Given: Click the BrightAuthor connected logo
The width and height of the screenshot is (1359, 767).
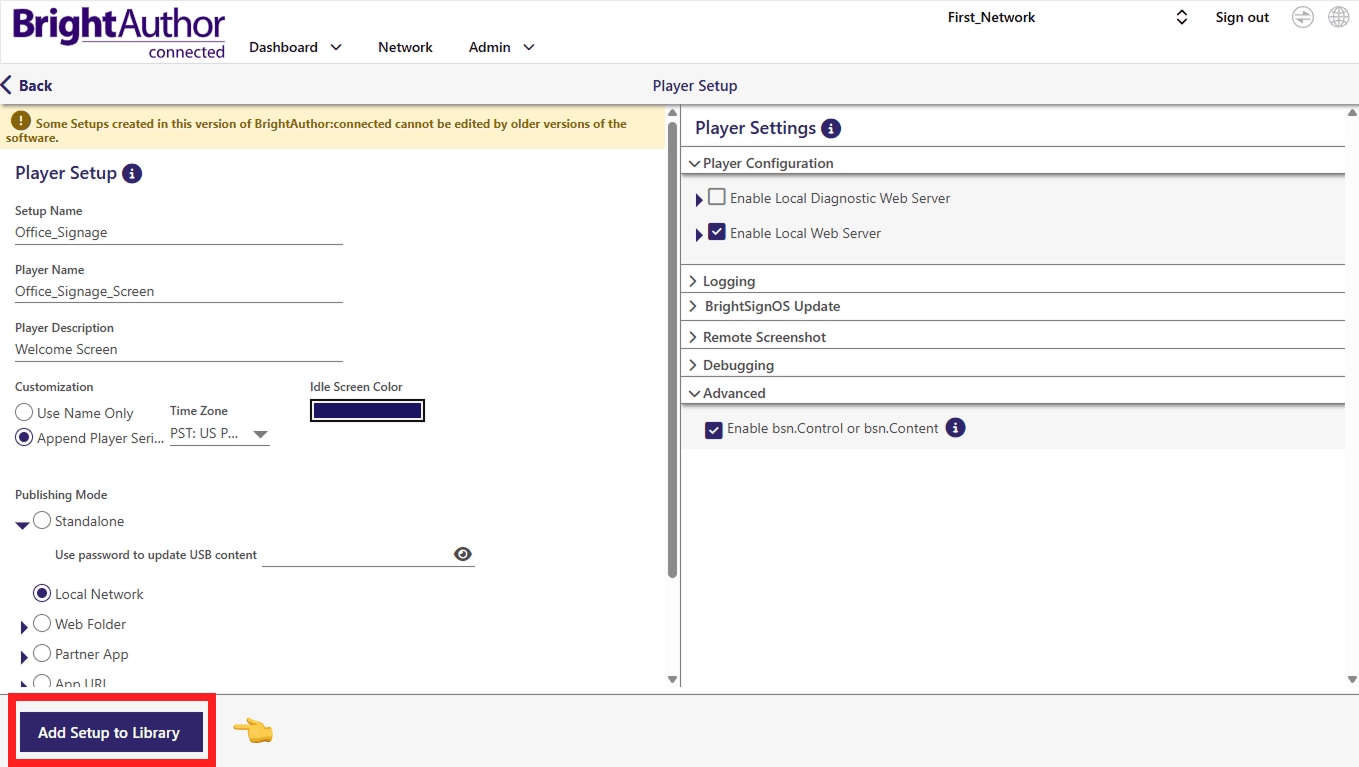Looking at the screenshot, I should click(119, 33).
